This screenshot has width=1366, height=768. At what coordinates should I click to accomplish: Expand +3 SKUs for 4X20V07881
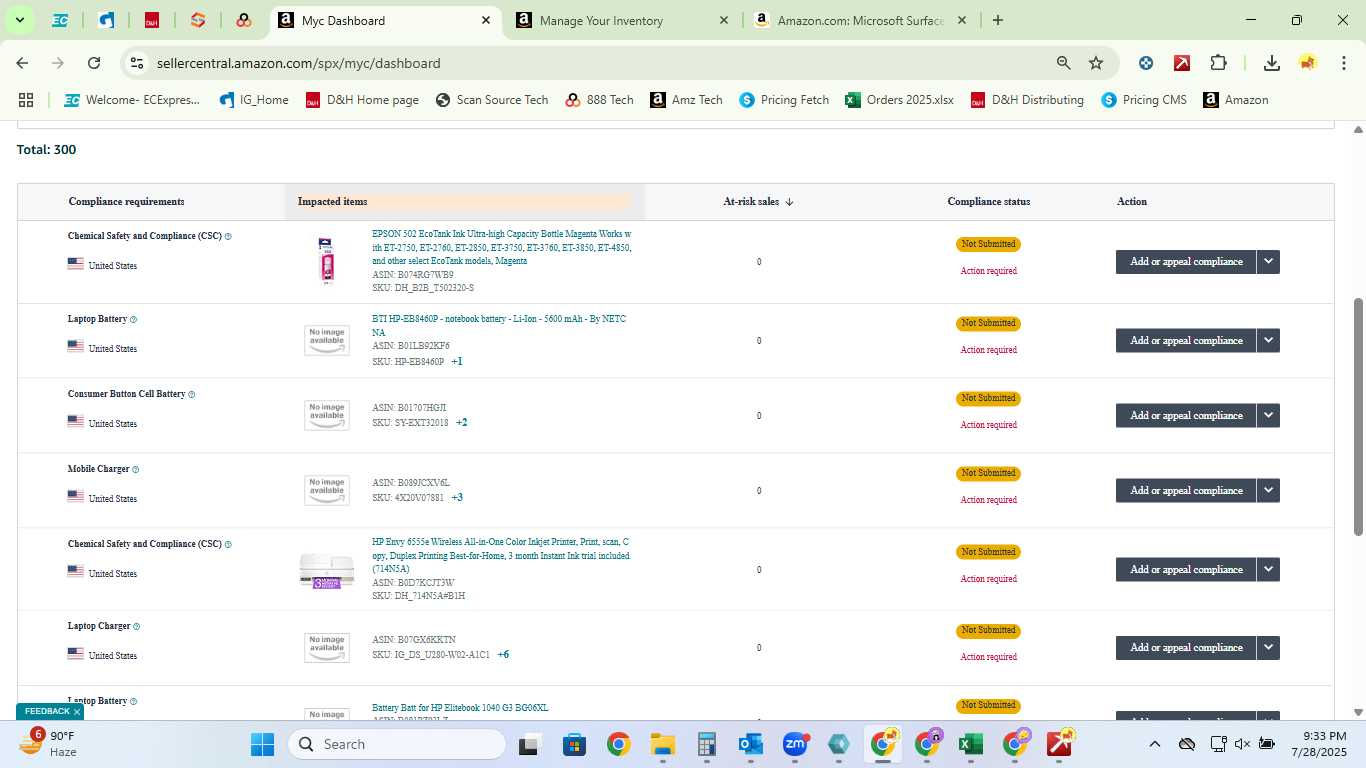(457, 498)
